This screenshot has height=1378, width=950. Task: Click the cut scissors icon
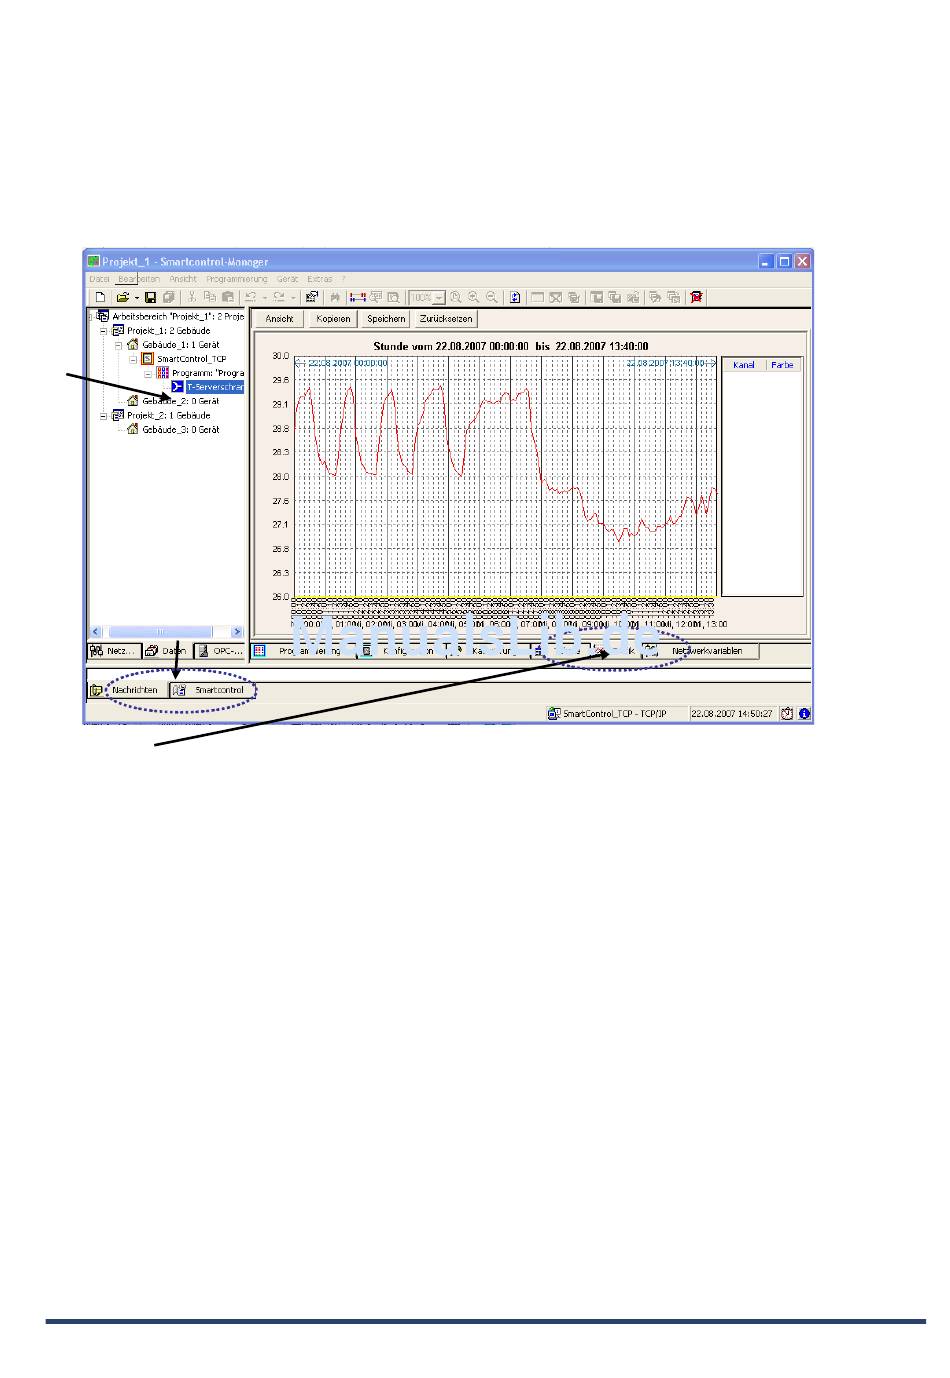pos(192,297)
